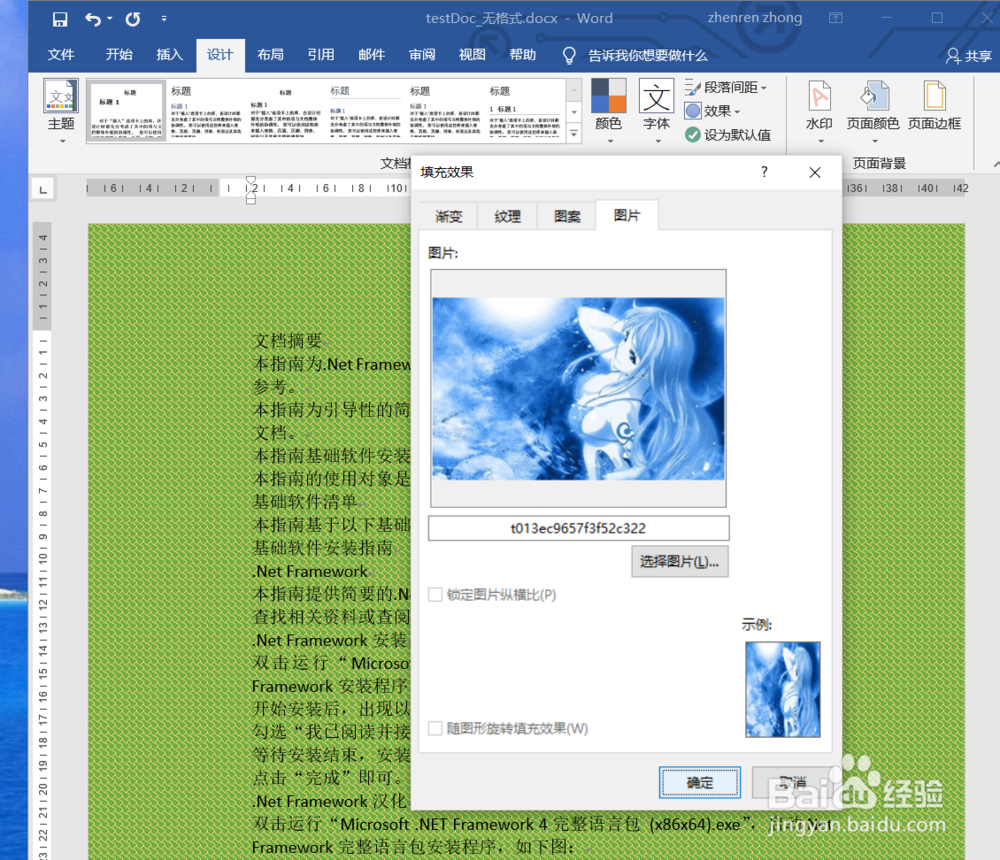The width and height of the screenshot is (1000, 860).
Task: Click the tab selector L icon on ruler
Action: click(x=43, y=189)
